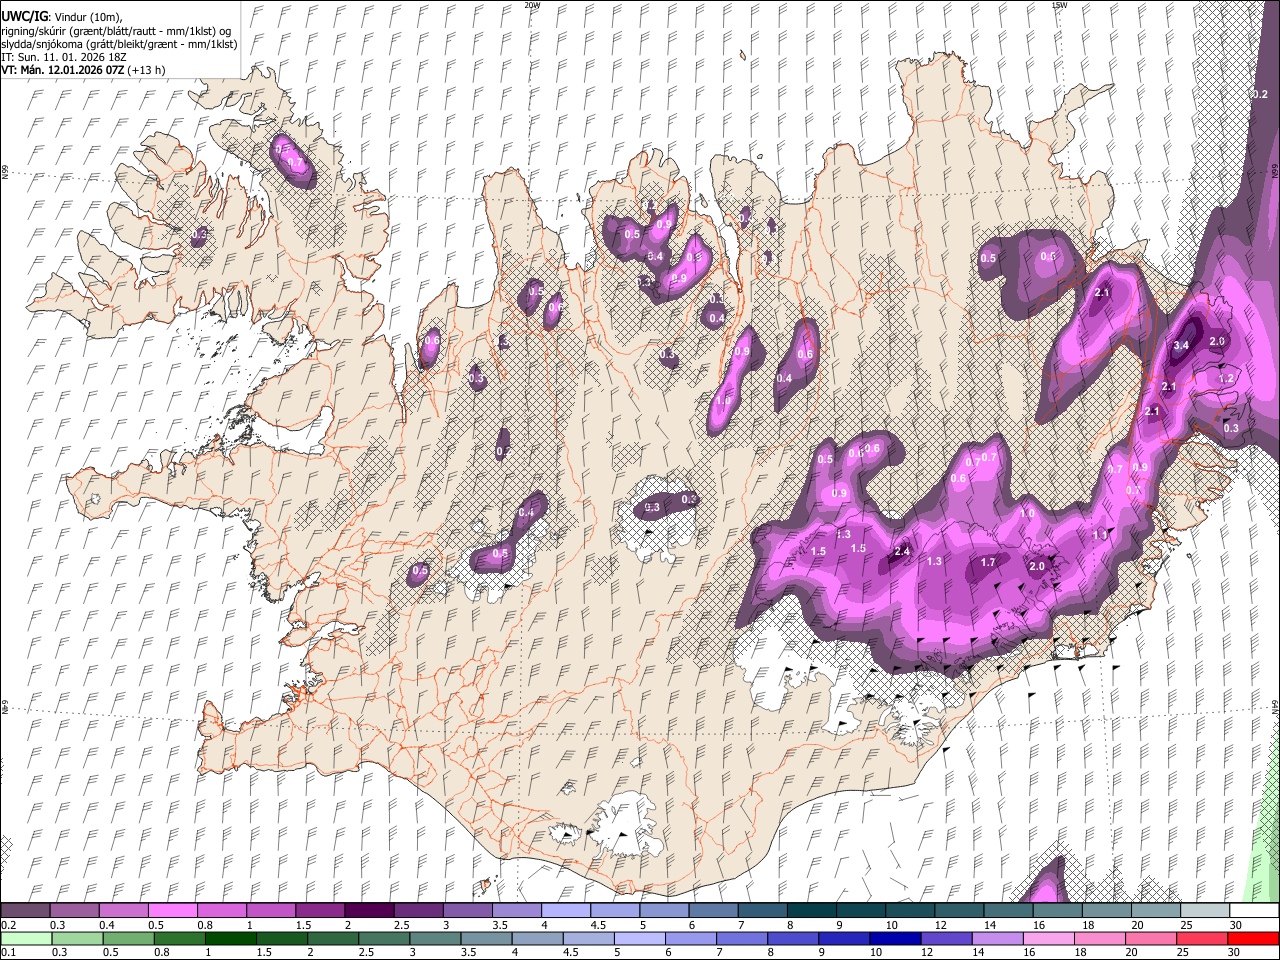Viewport: 1280px width, 960px height.
Task: Pick the dark blue swatch labeled 10, rain scale
Action: 896,938
